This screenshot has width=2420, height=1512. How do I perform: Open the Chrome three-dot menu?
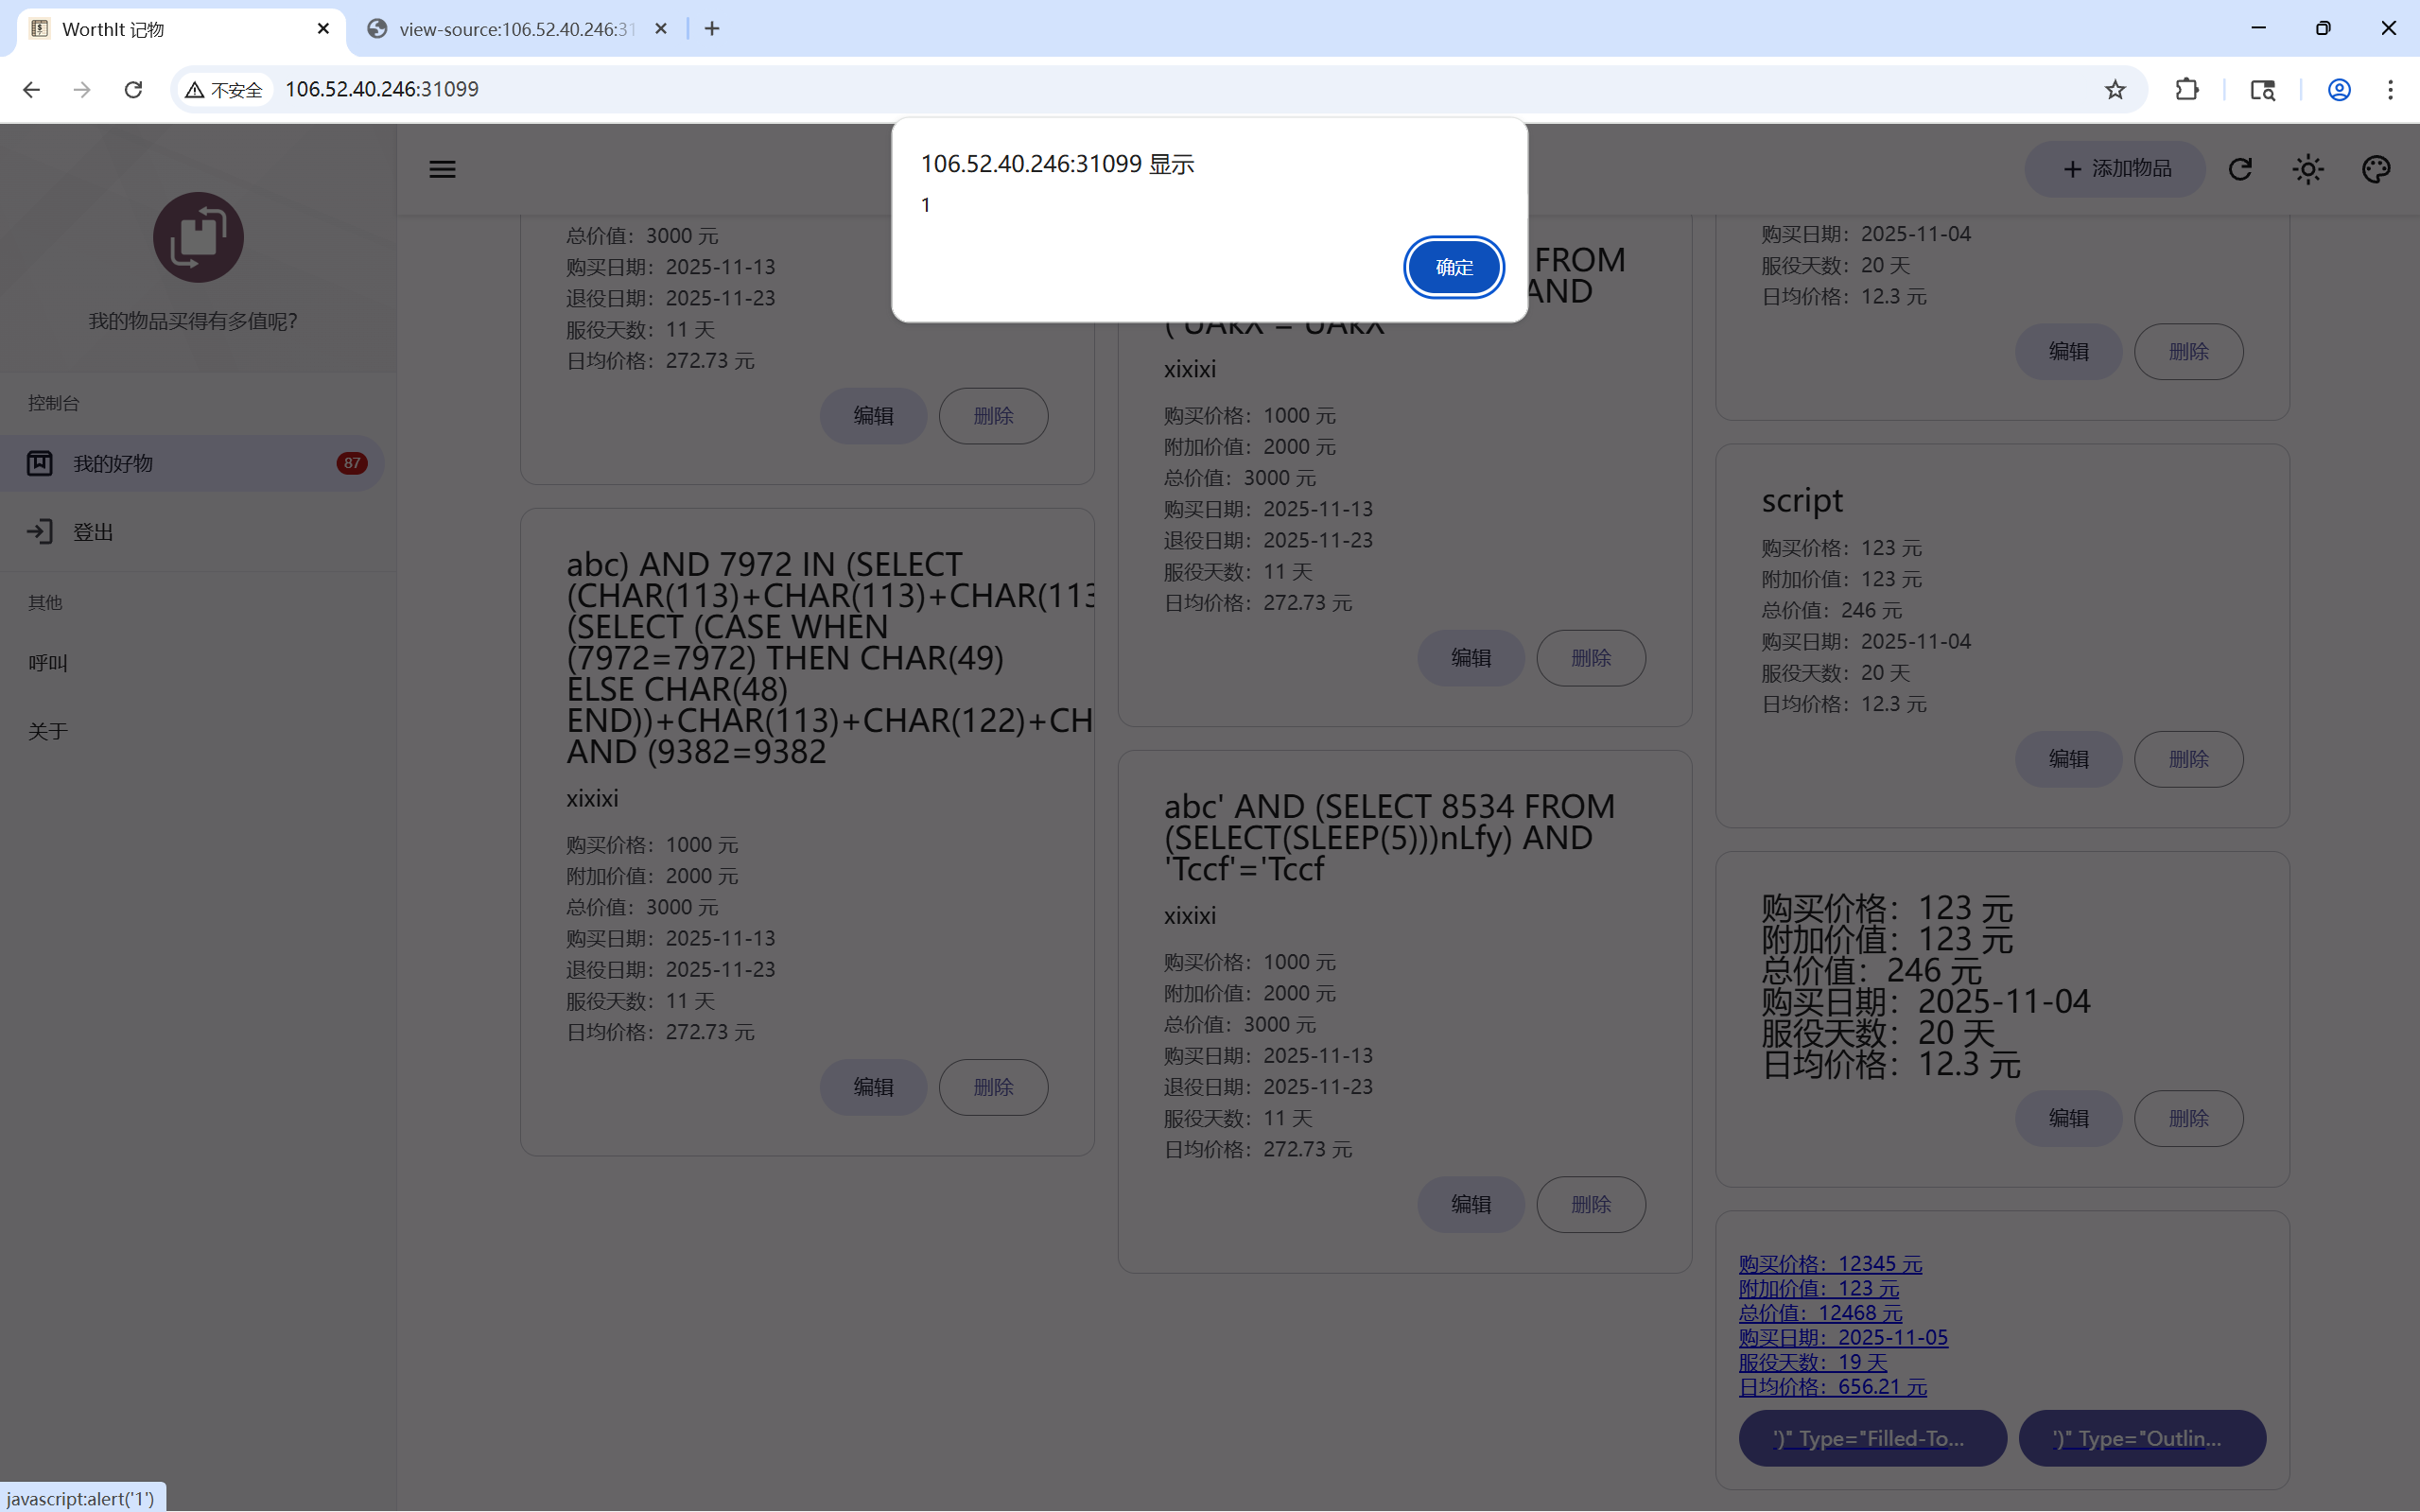pyautogui.click(x=2390, y=90)
